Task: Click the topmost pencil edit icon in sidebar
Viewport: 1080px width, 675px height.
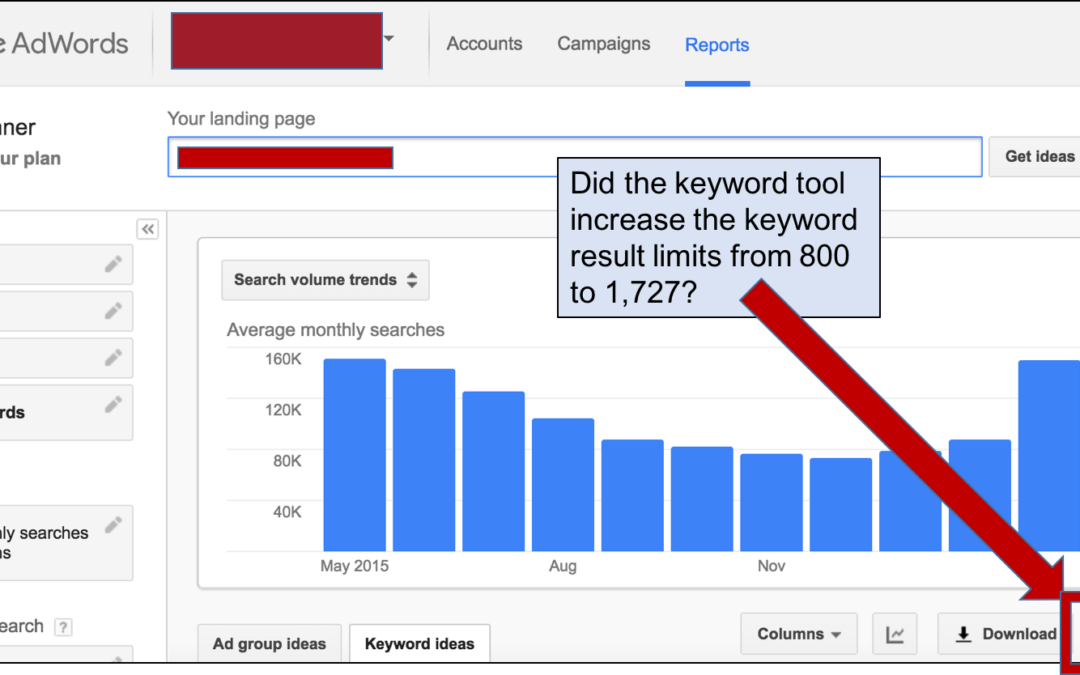Action: (x=114, y=264)
